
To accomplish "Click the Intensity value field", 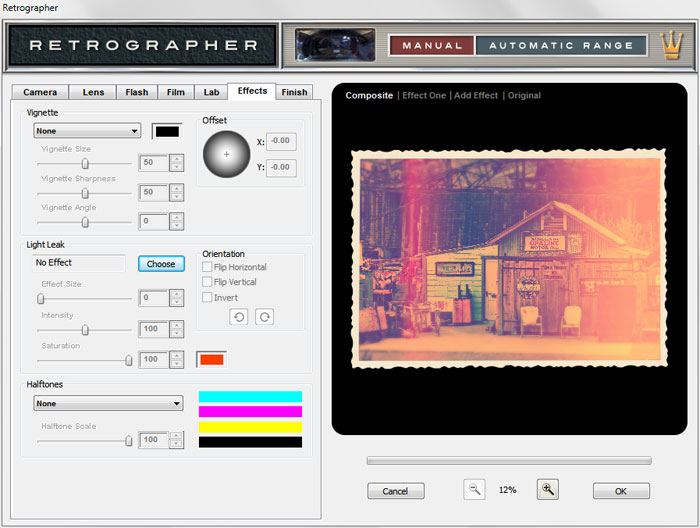I will click(x=154, y=329).
